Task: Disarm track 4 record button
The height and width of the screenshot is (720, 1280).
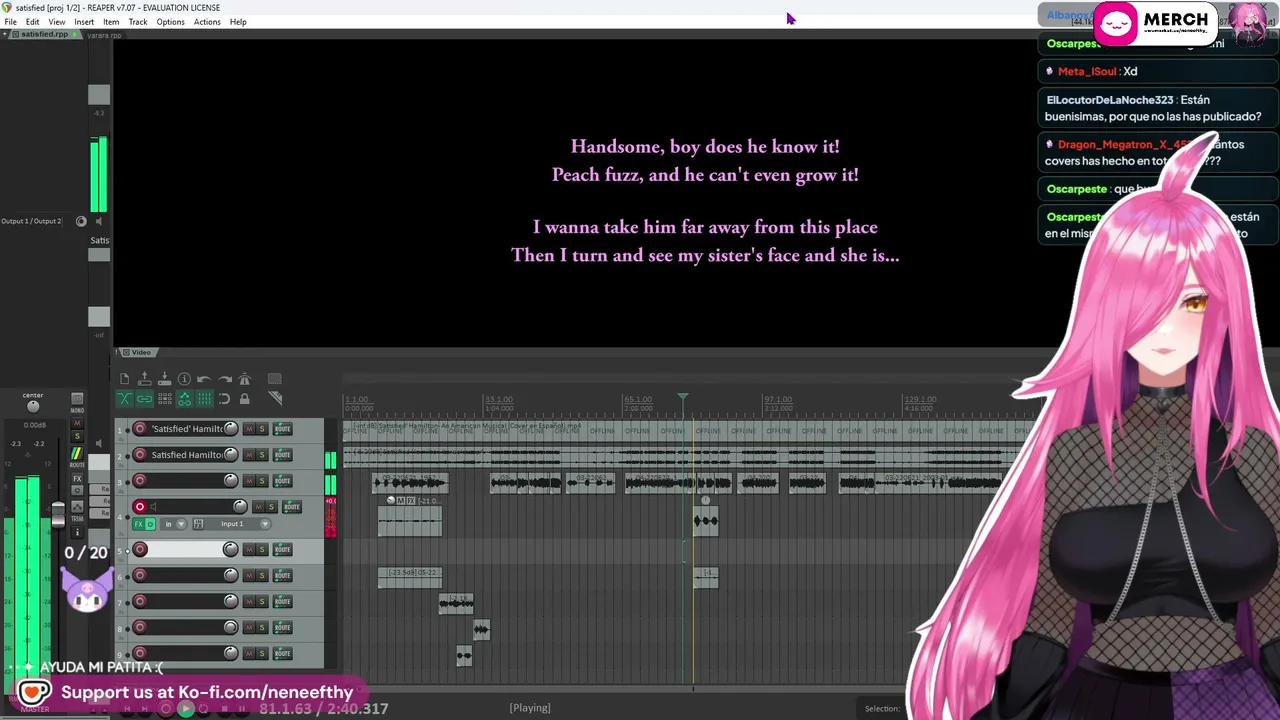Action: (x=140, y=507)
